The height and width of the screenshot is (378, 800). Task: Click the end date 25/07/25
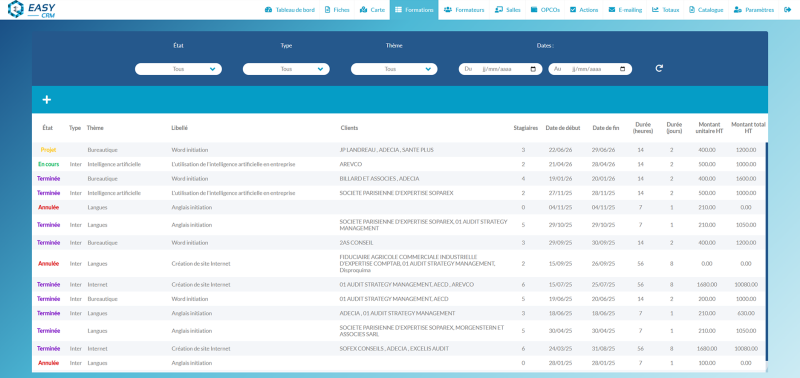pyautogui.click(x=603, y=285)
